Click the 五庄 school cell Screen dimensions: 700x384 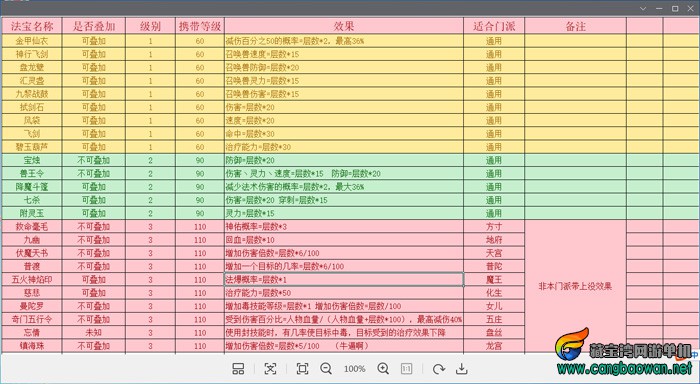click(494, 319)
